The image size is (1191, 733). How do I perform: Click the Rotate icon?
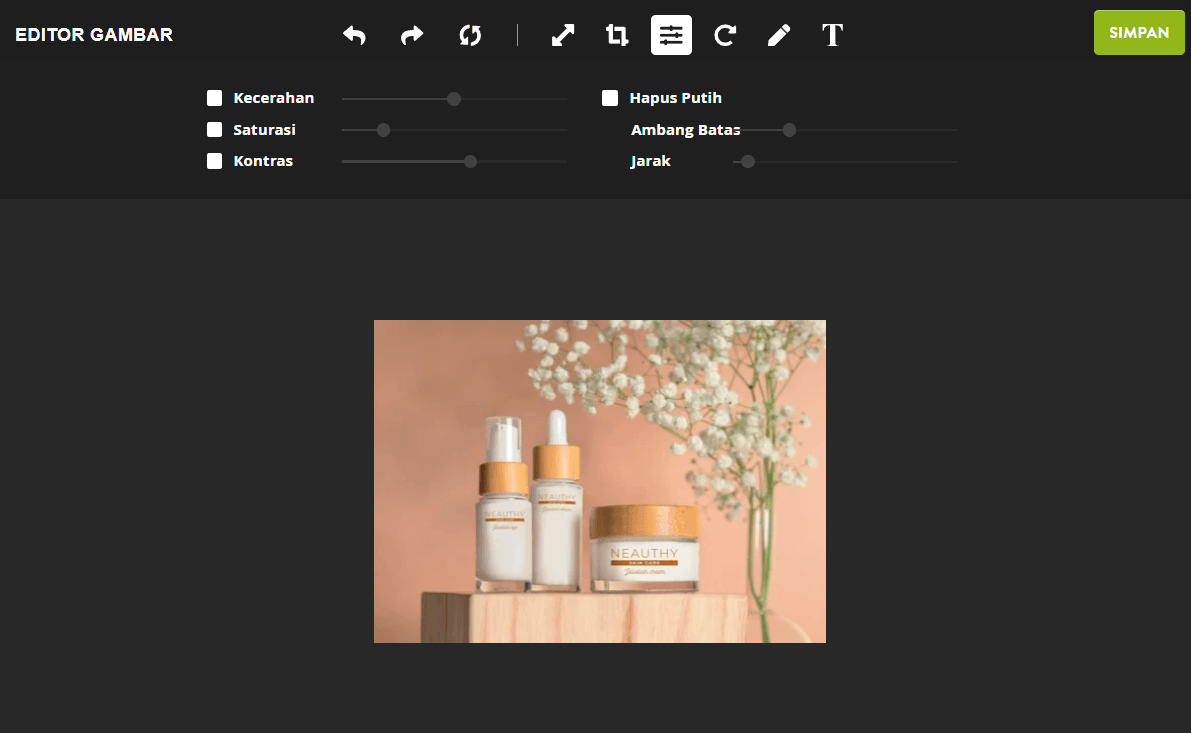[724, 34]
